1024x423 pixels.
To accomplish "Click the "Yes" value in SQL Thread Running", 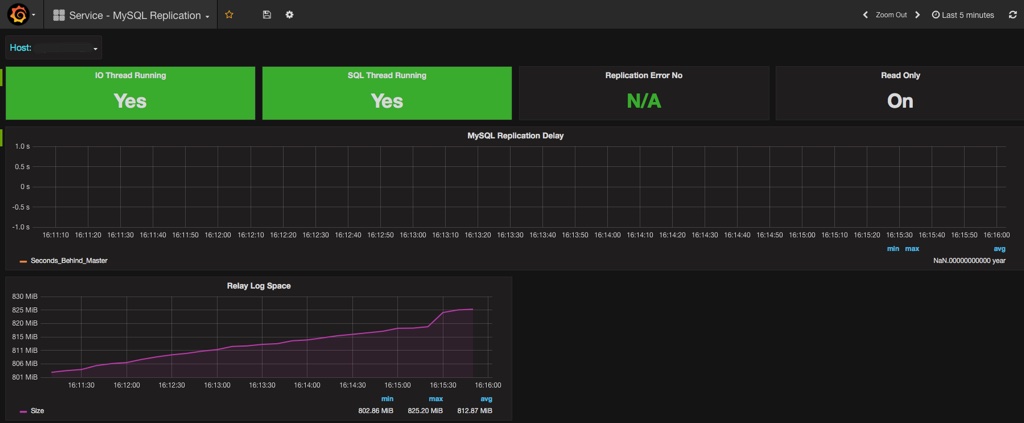I will (x=387, y=101).
